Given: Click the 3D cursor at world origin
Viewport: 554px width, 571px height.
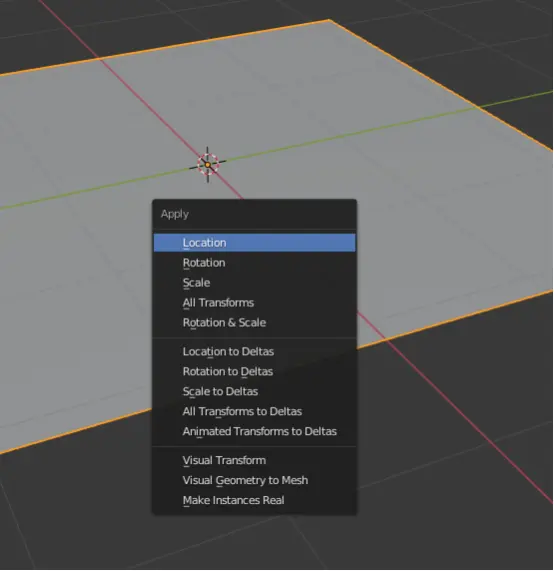Looking at the screenshot, I should tap(208, 165).
